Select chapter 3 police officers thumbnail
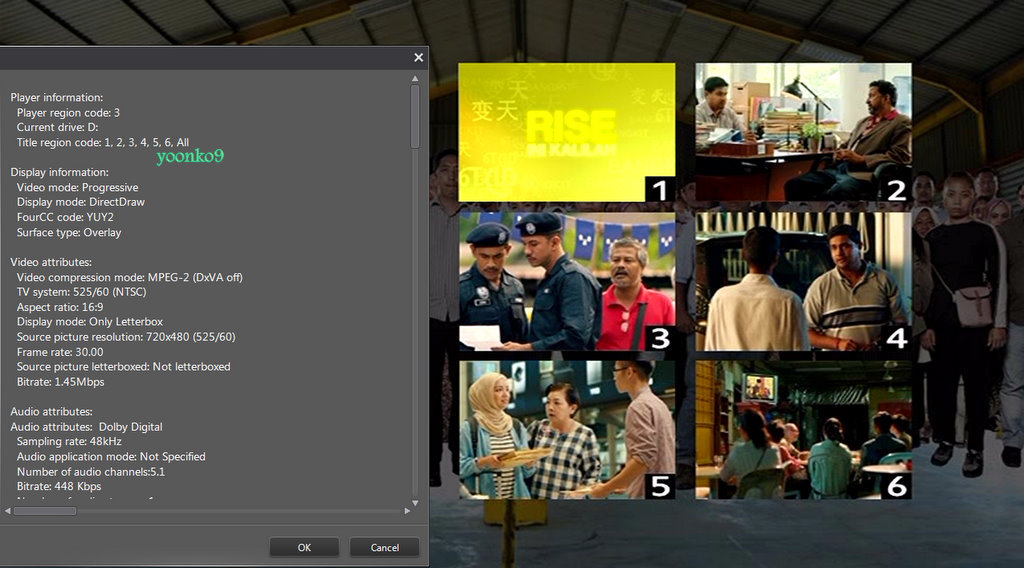Screen dimensions: 1024x568 tap(567, 281)
